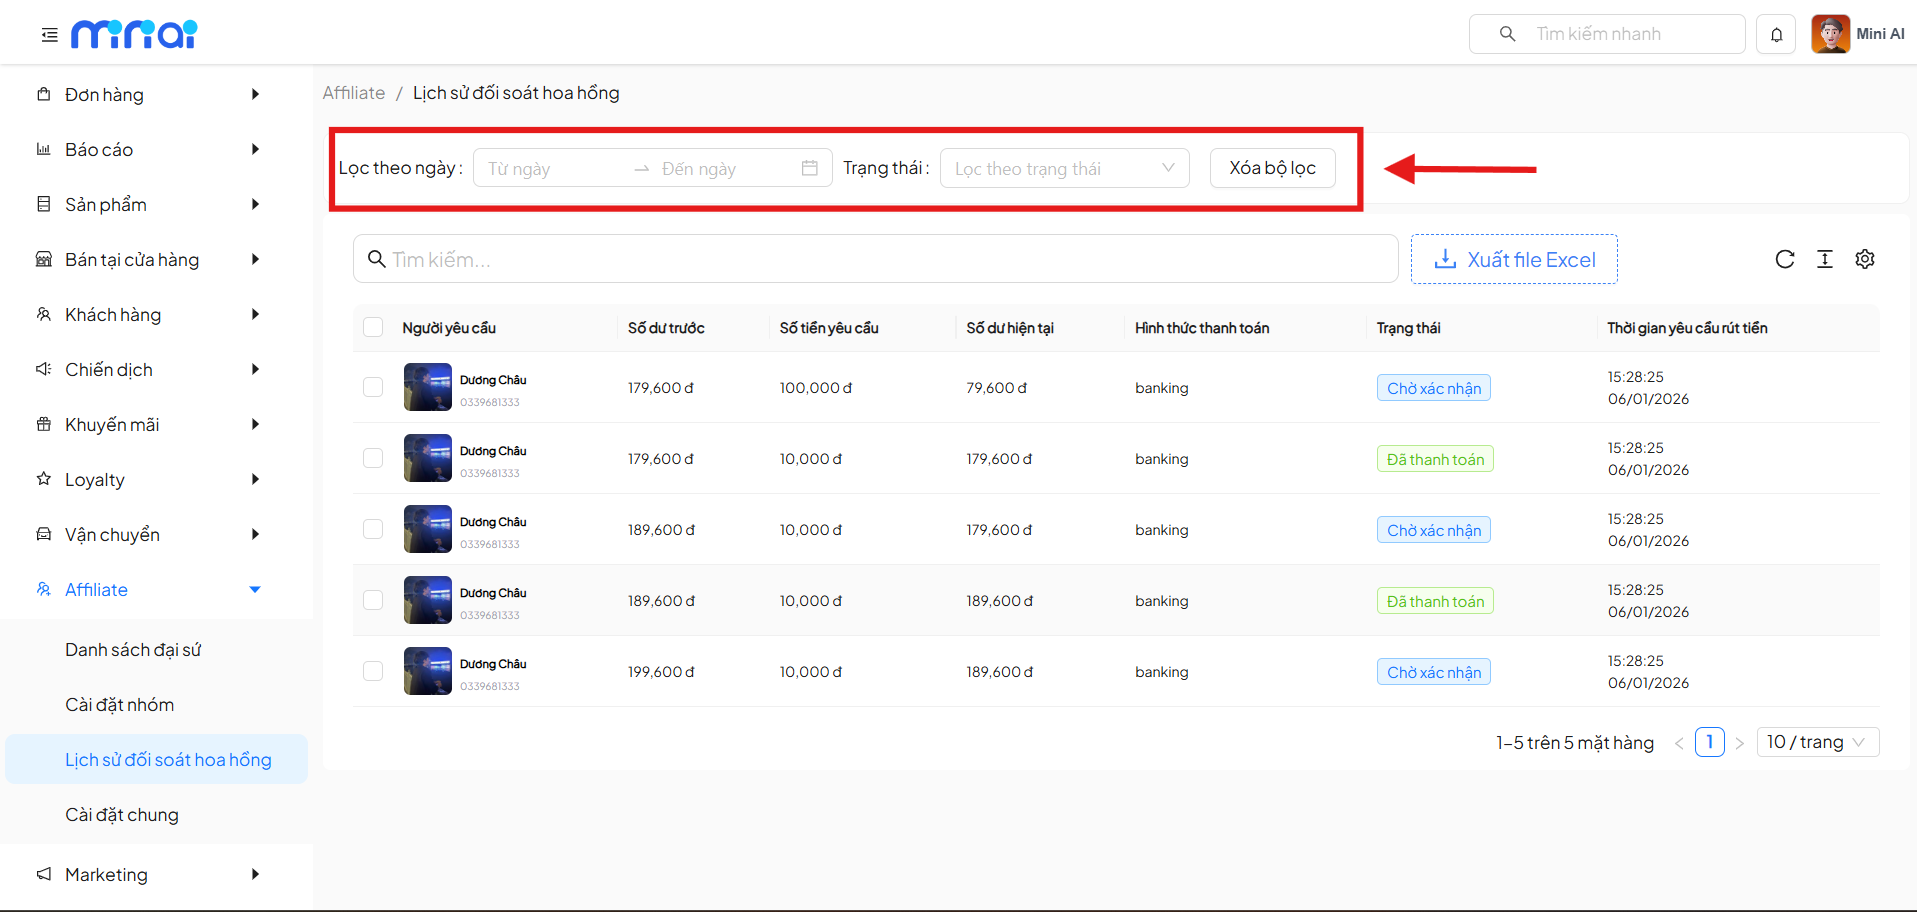The width and height of the screenshot is (1917, 912).
Task: Open the date range calendar icon
Action: [x=809, y=168]
